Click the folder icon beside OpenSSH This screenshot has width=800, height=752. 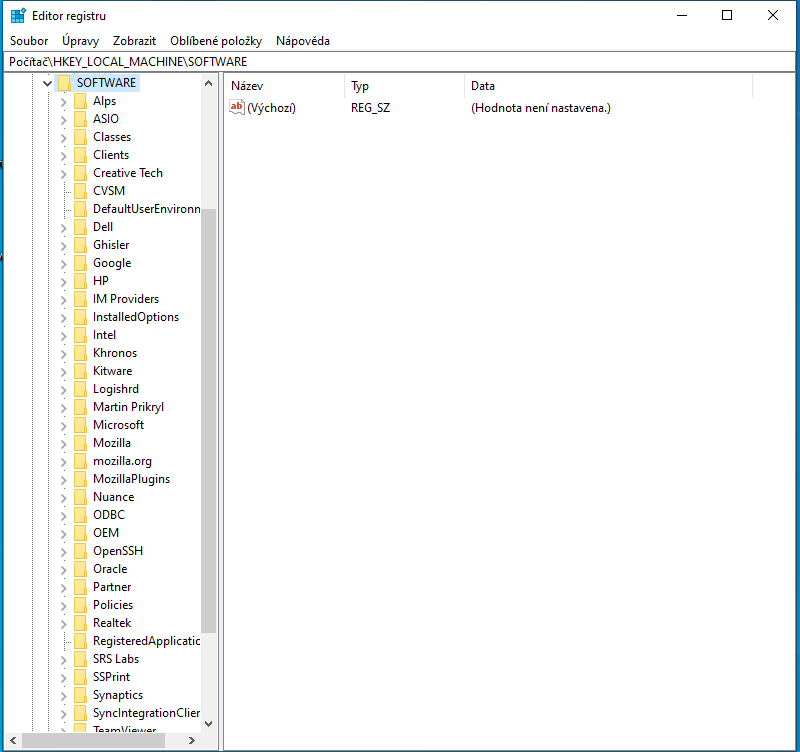[x=80, y=551]
